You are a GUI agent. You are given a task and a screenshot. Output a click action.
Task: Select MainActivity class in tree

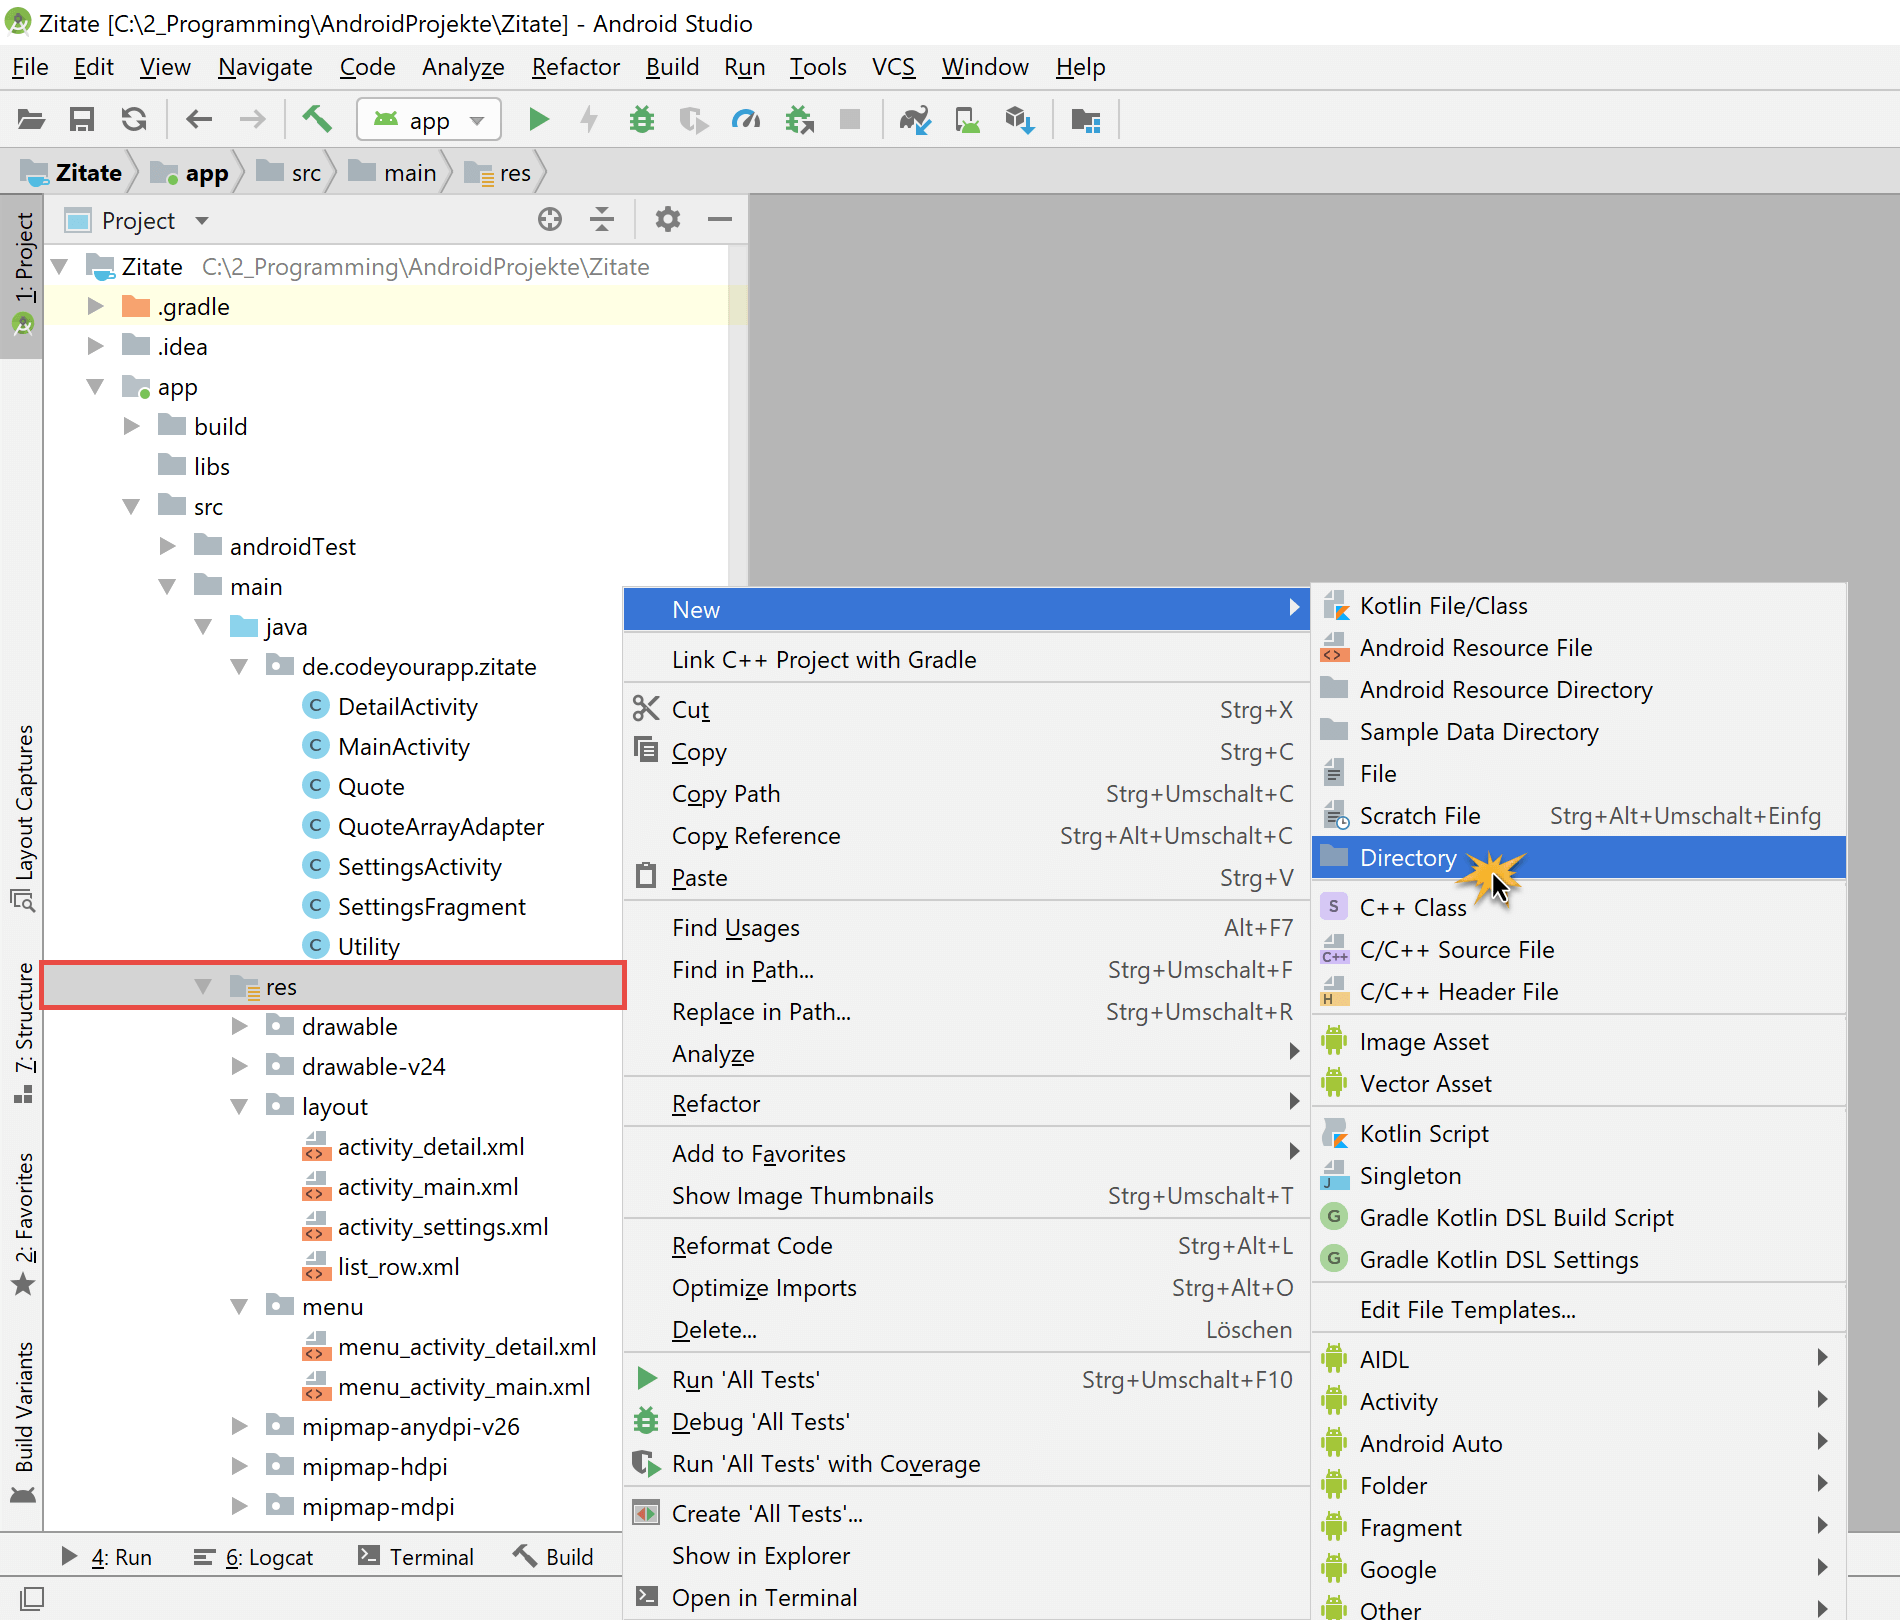[403, 747]
